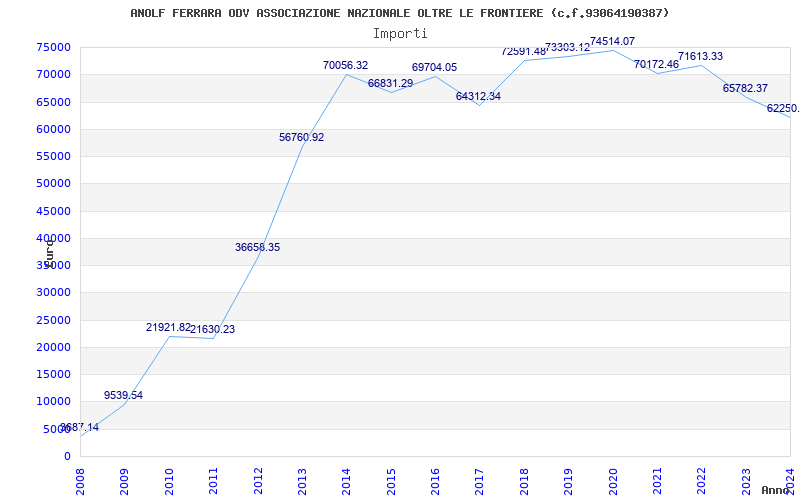Click the x-axis year 2019
Viewport: 800px width, 500px height.
pos(568,481)
